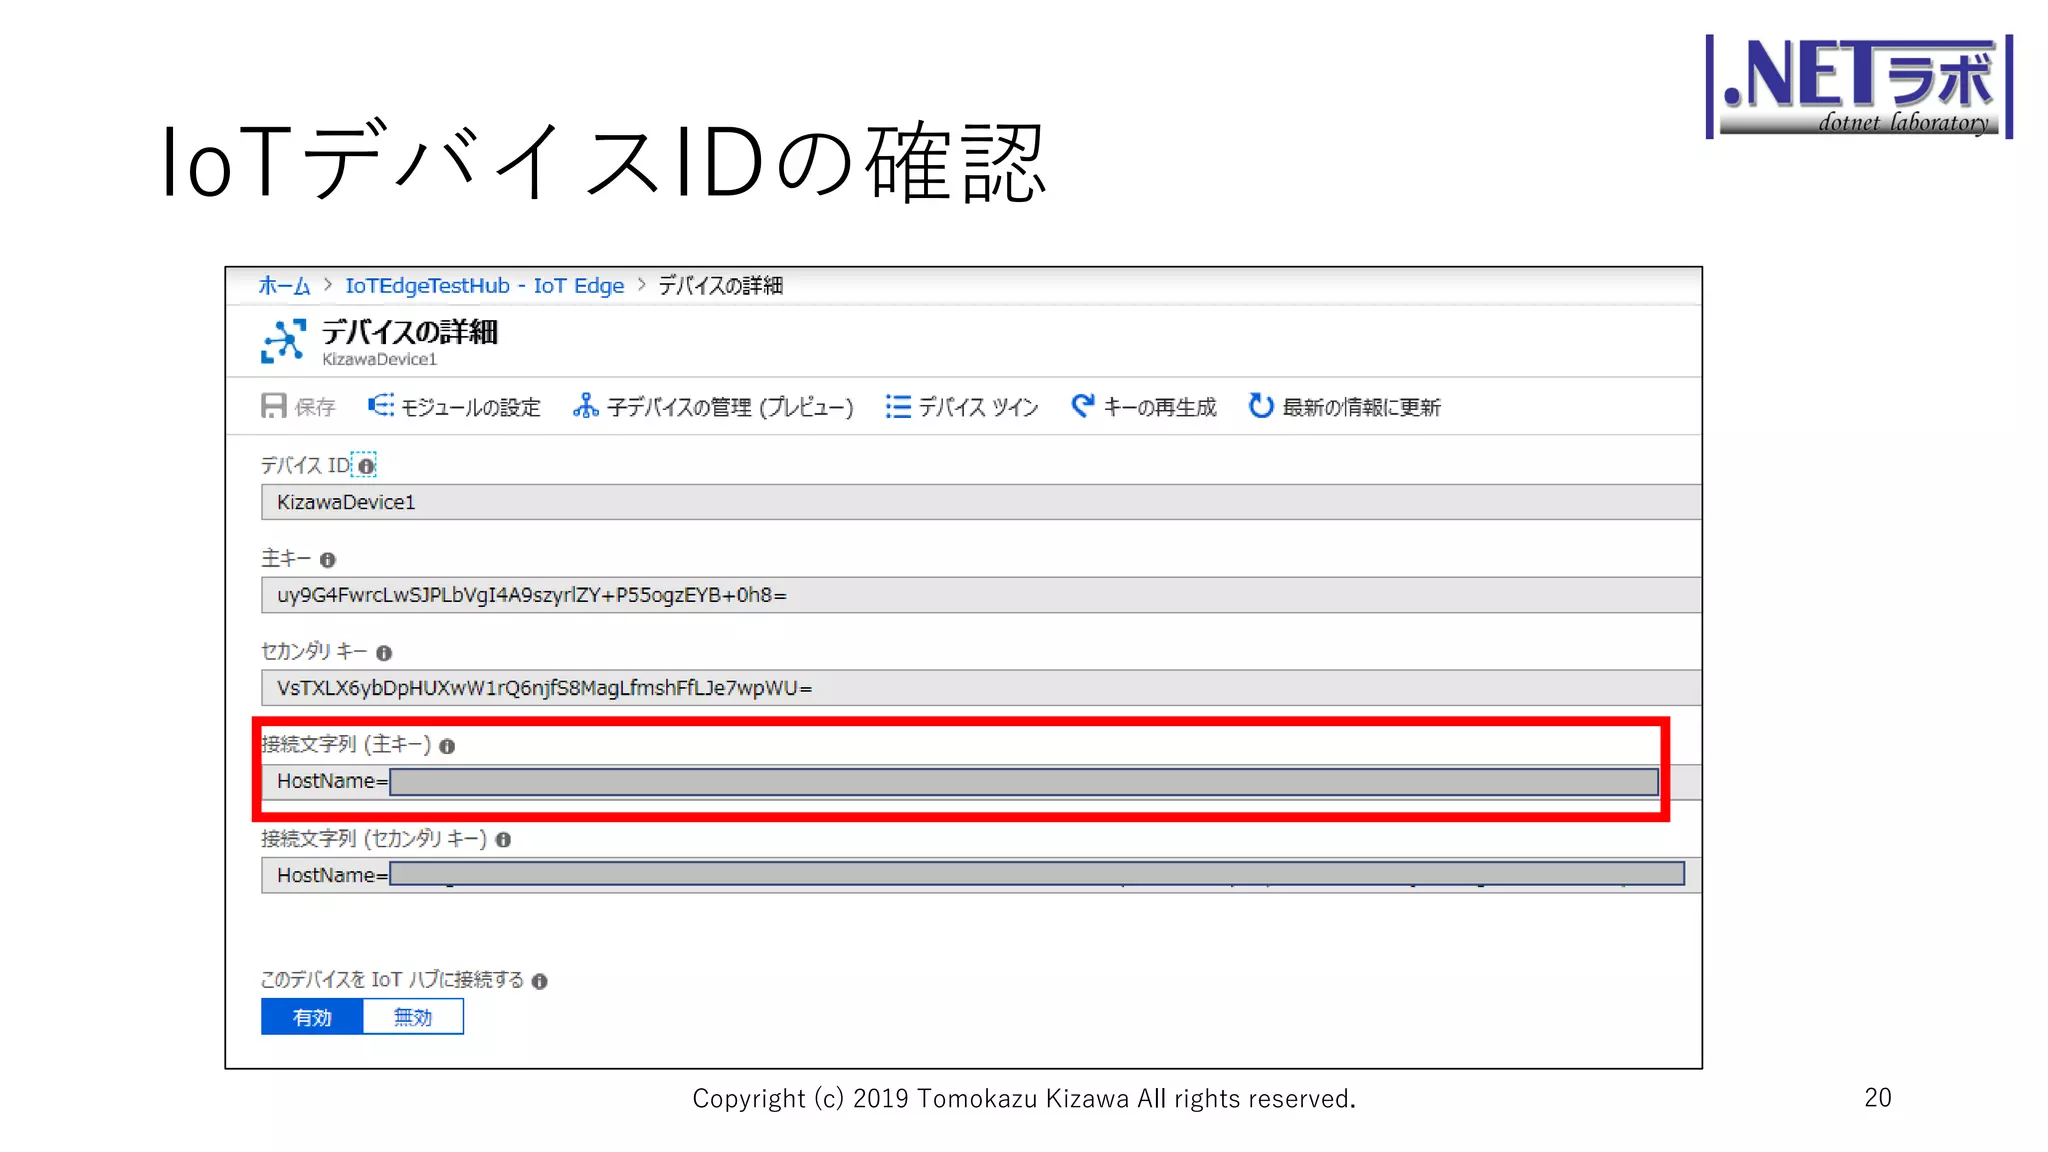Click info icon next to セカンダリ キー
The width and height of the screenshot is (2048, 1152).
(x=384, y=653)
